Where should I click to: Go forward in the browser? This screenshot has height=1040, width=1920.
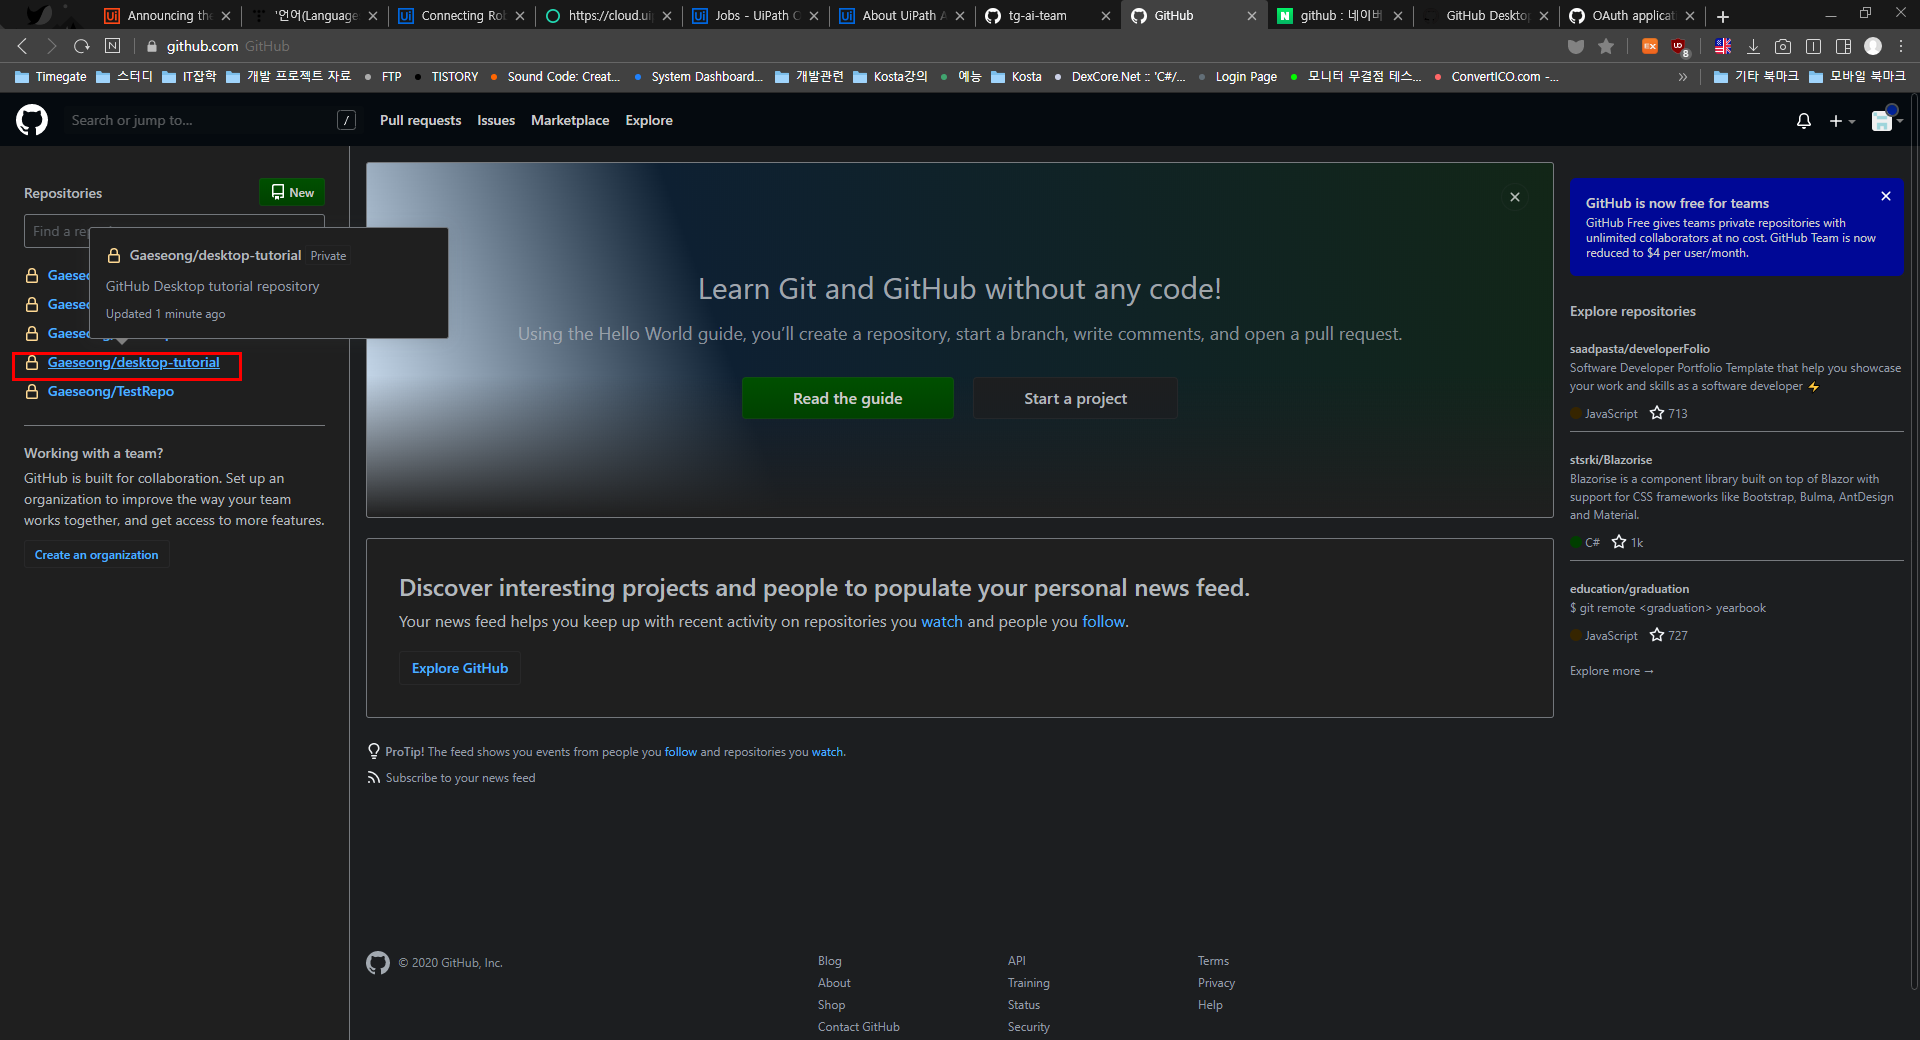(x=52, y=46)
